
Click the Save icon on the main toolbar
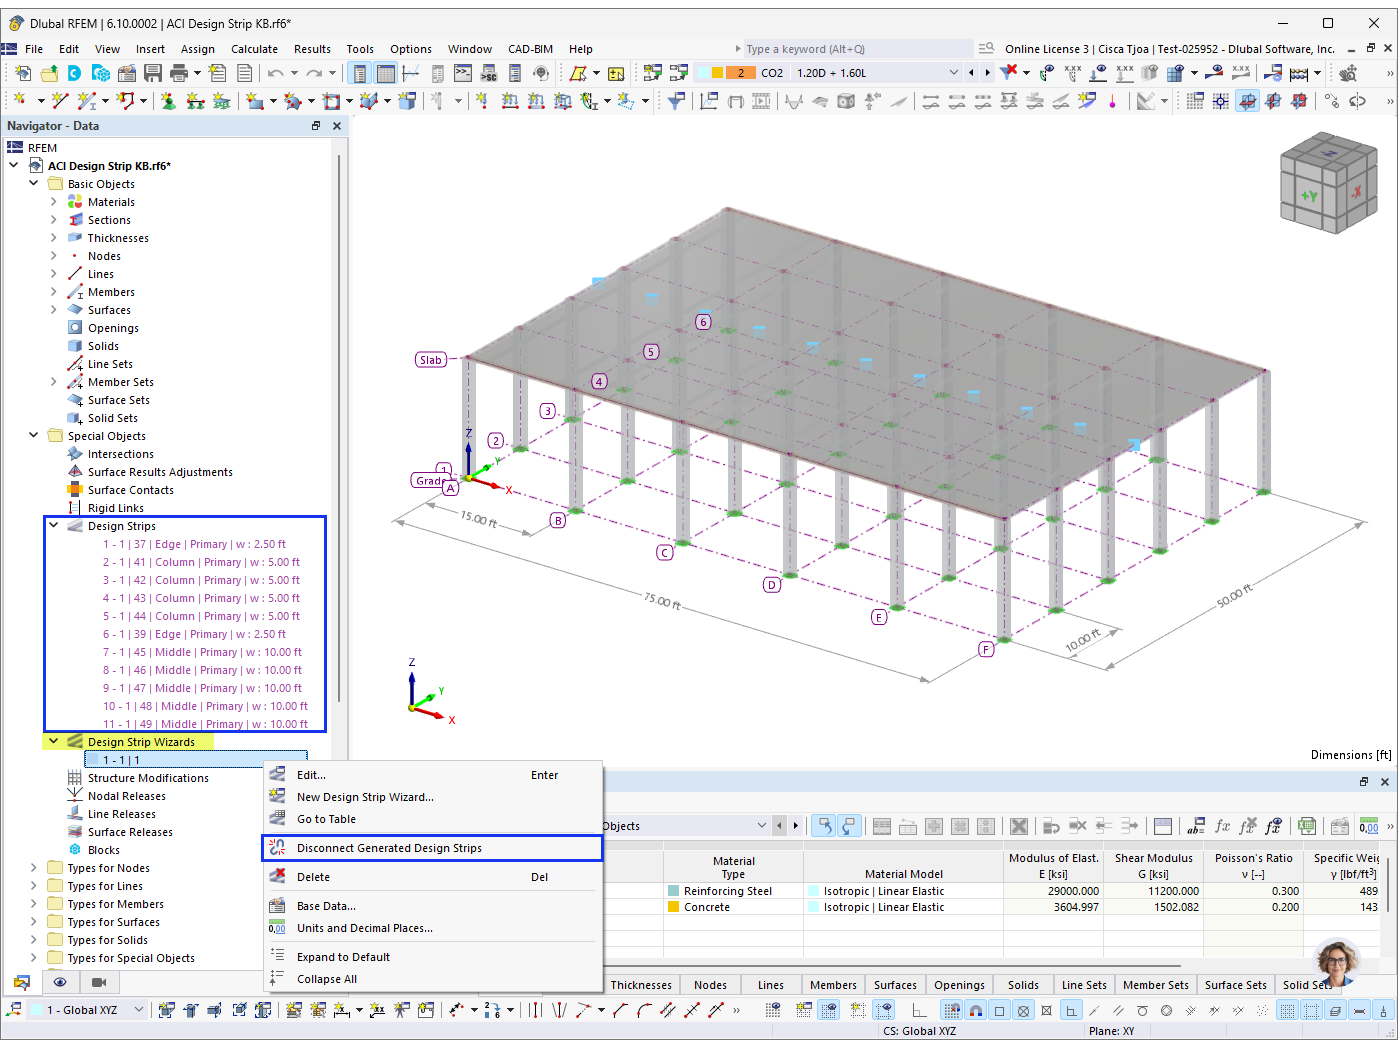[x=153, y=72]
